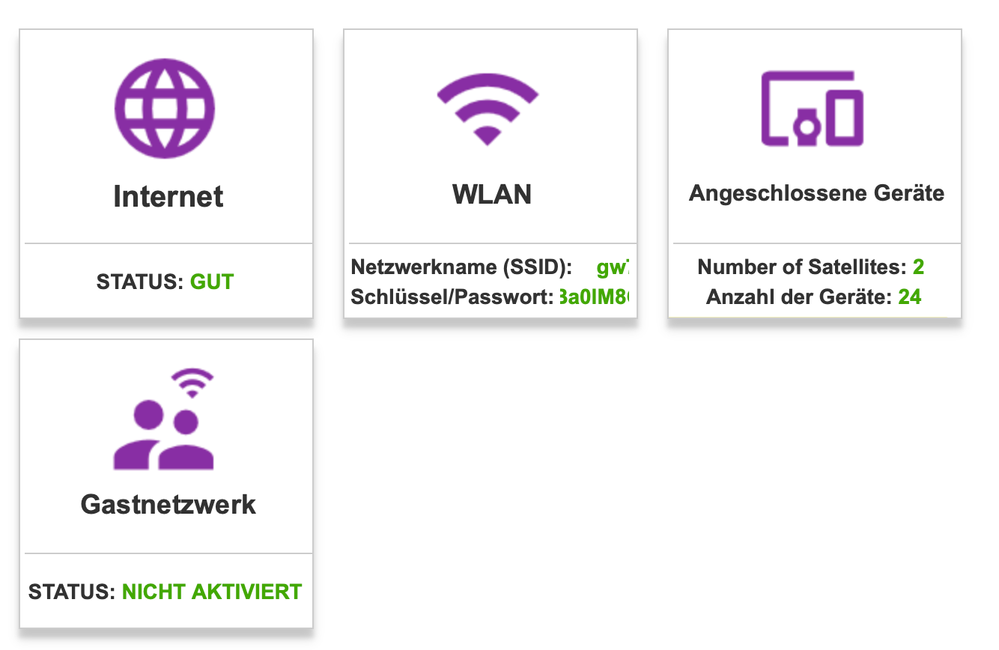Click the purple WLAN wifi signal icon

pos(488,110)
